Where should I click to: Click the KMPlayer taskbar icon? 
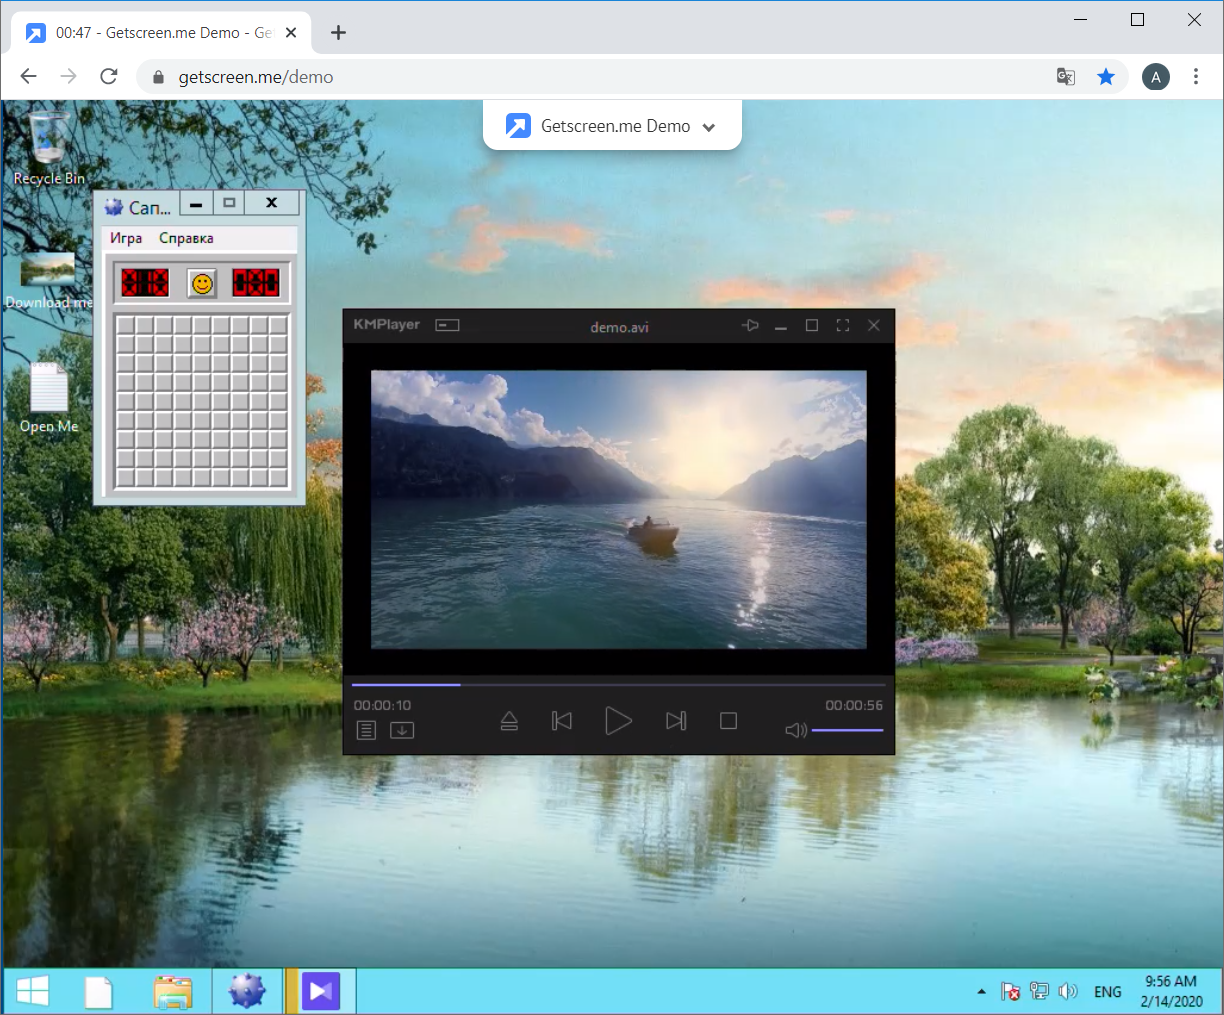[x=320, y=992]
